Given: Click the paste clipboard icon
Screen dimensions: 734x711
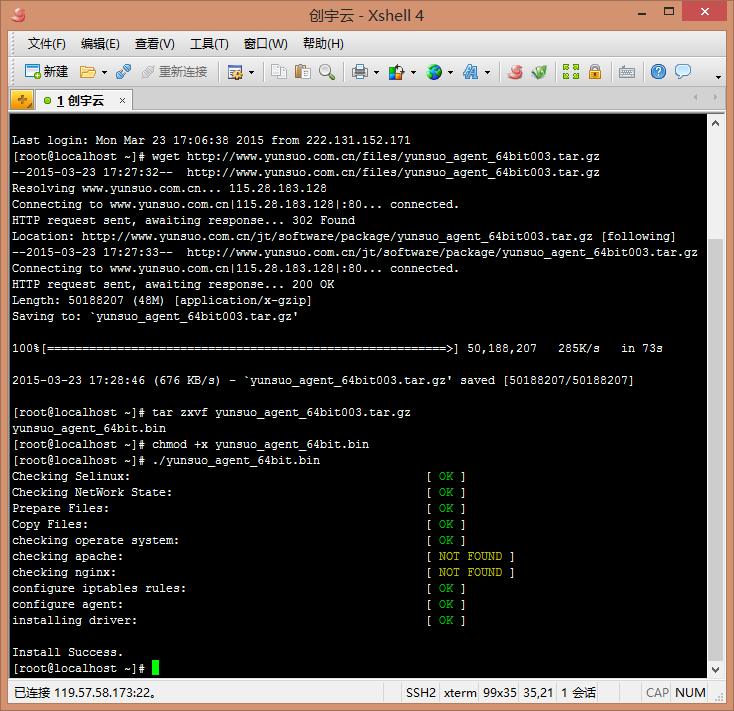Looking at the screenshot, I should tap(302, 72).
